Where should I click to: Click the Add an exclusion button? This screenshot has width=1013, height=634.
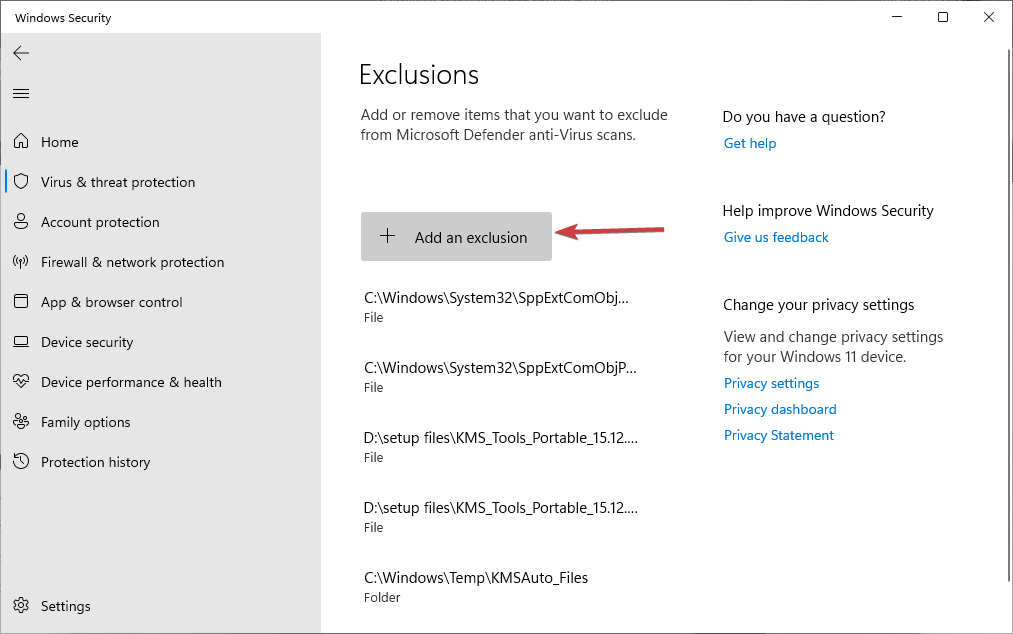pyautogui.click(x=456, y=237)
